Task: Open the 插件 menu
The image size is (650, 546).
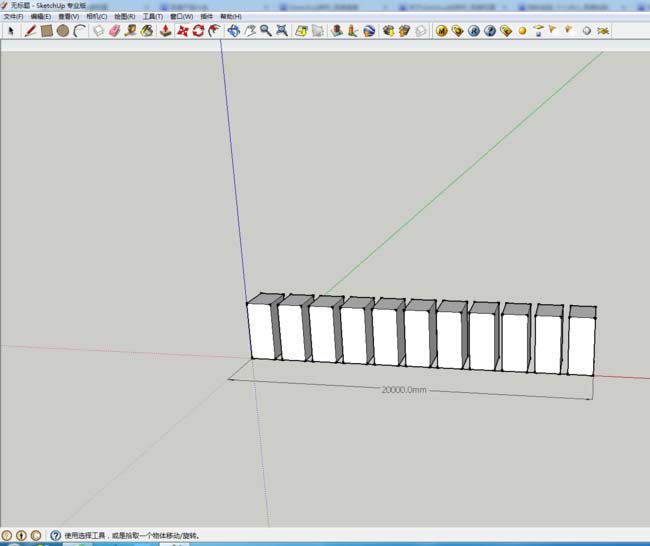Action: click(x=206, y=16)
